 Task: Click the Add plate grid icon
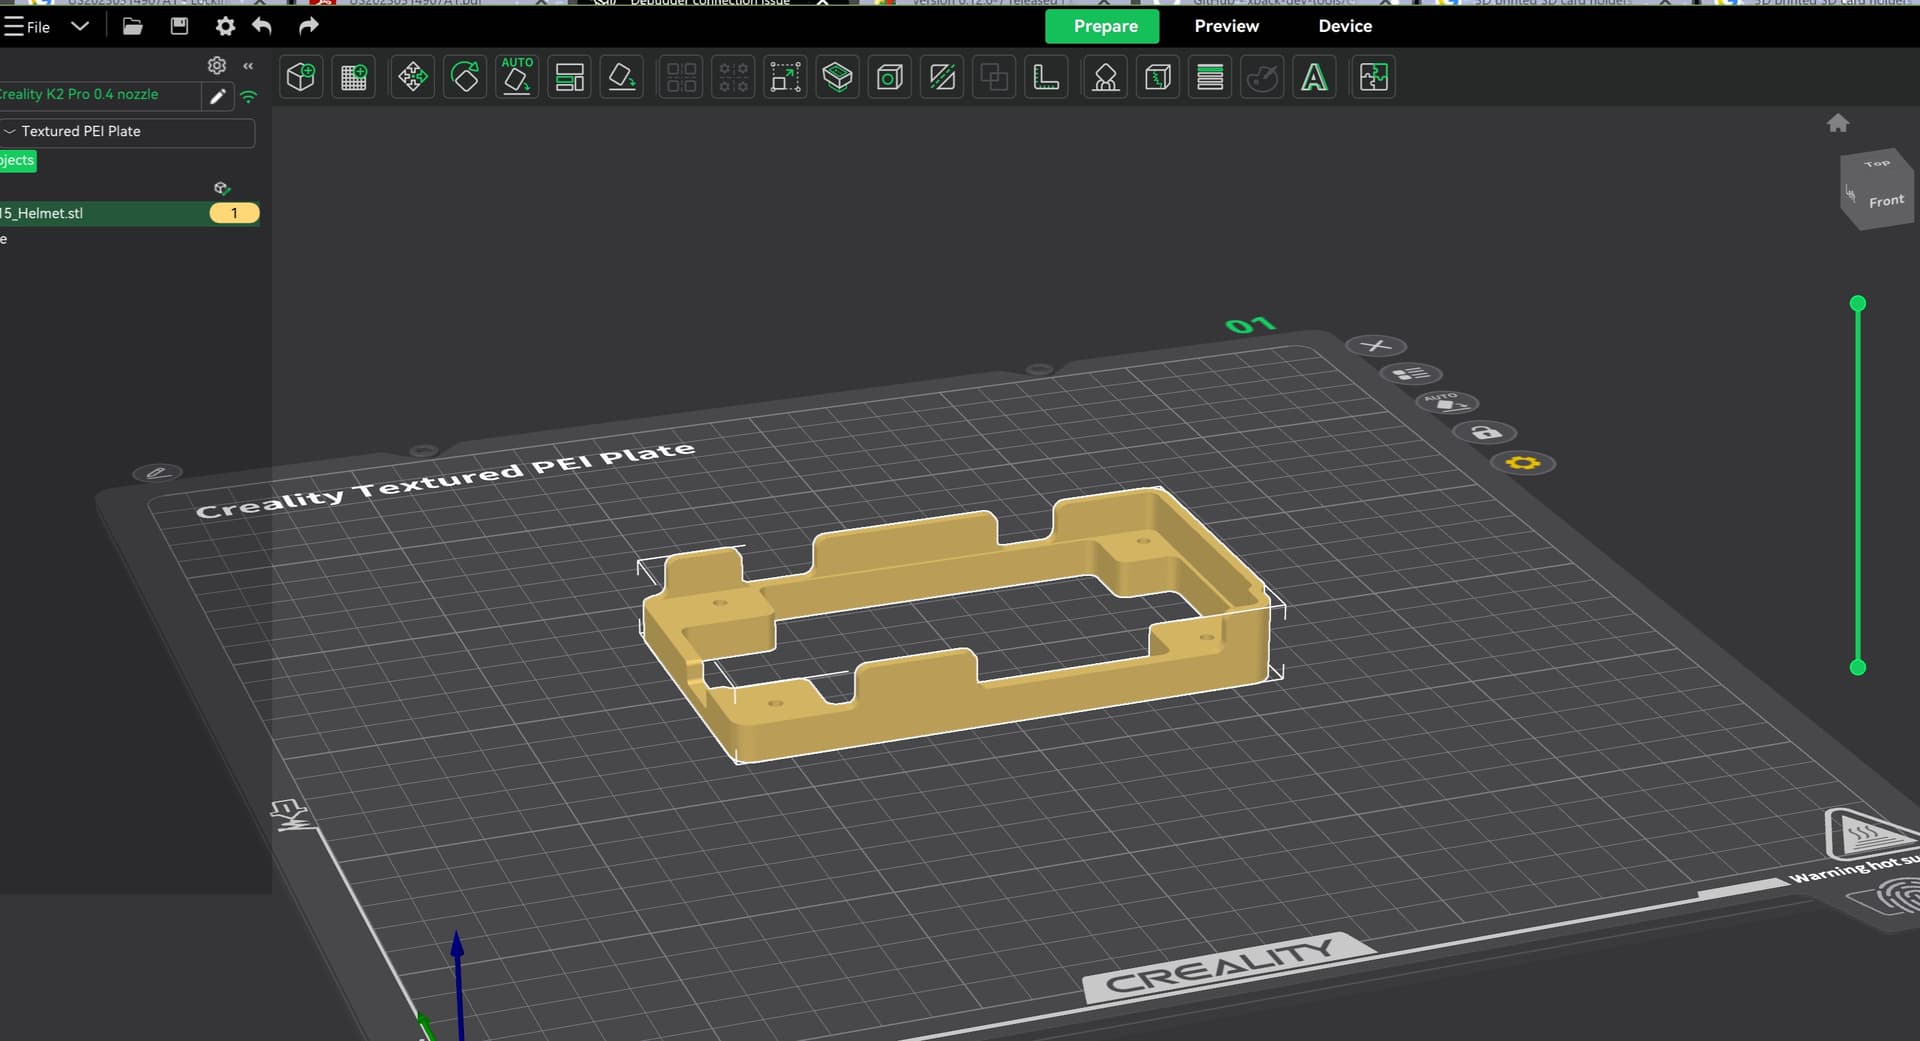coord(354,77)
